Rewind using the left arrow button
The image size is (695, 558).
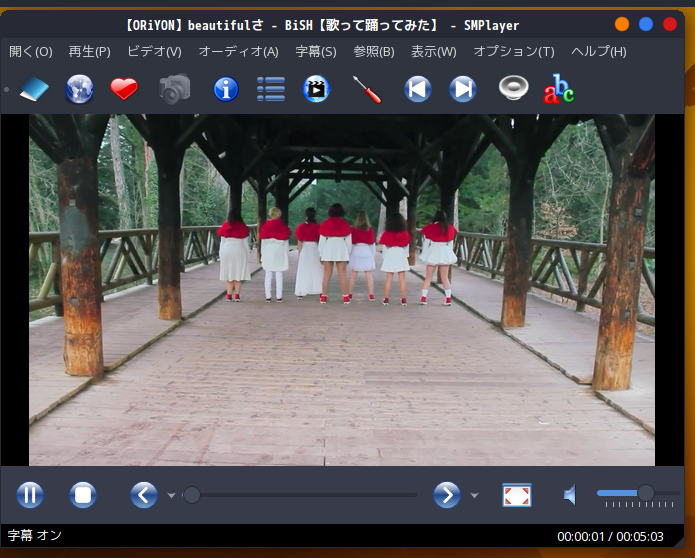144,495
